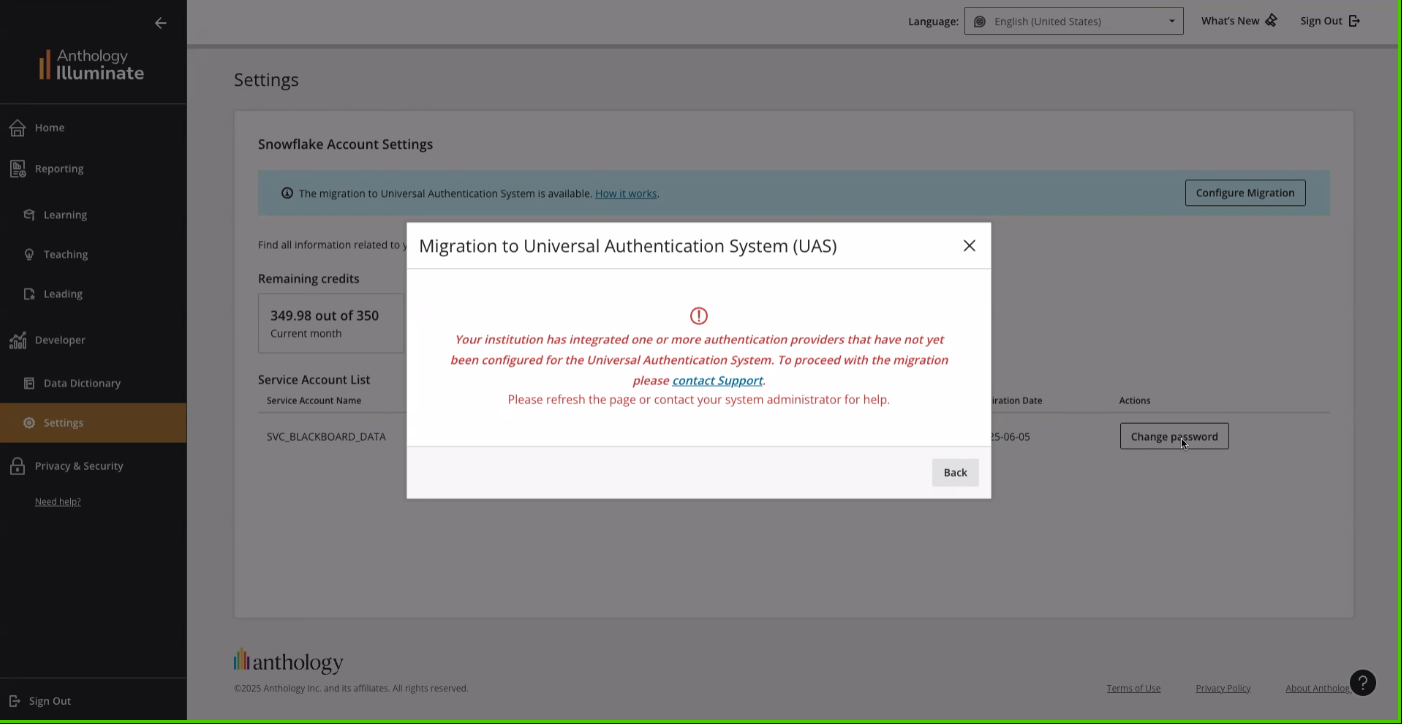Open Terms of Use footer link

(1133, 688)
